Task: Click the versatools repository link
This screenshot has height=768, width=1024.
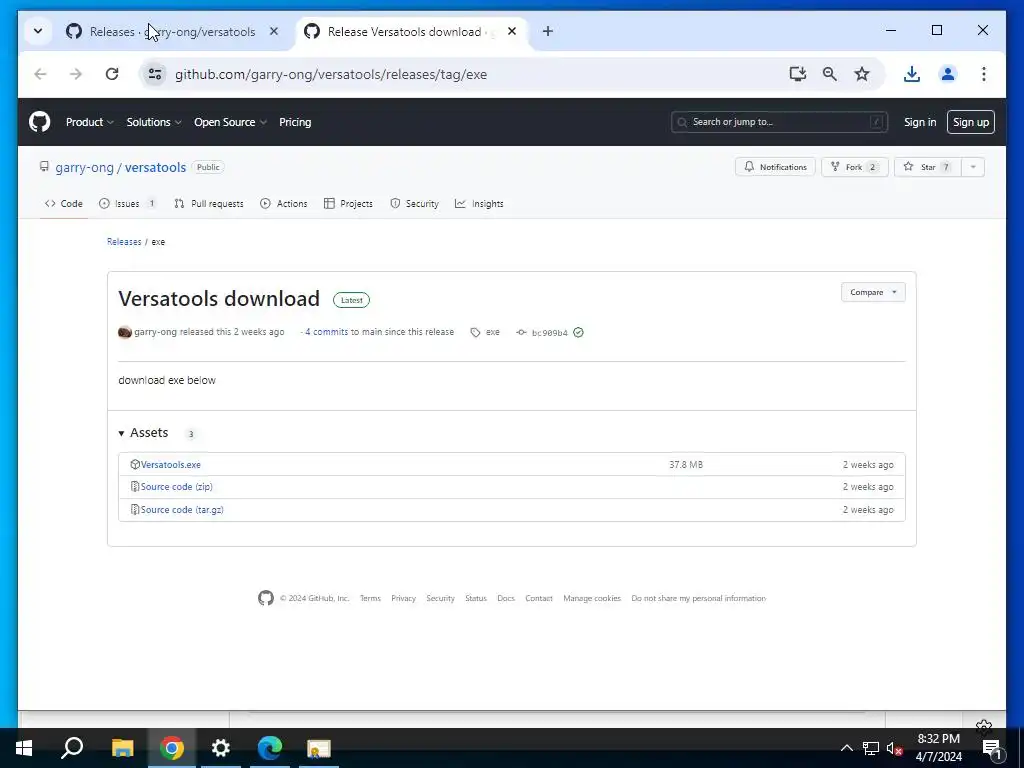Action: pos(155,167)
